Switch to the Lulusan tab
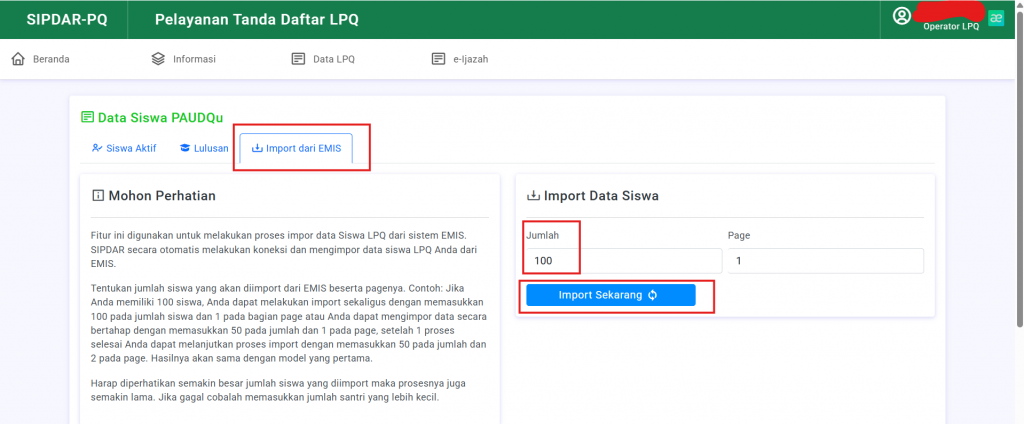 pos(204,148)
